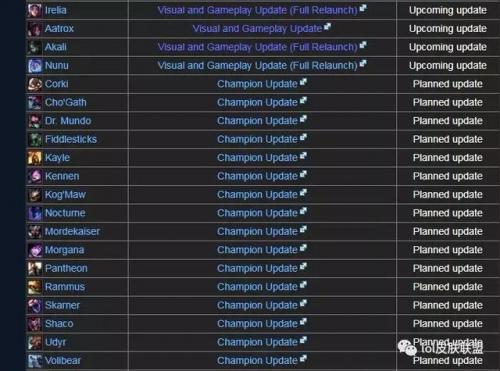
Task: Open the Fiddlesticks champion name link
Action: 71,139
